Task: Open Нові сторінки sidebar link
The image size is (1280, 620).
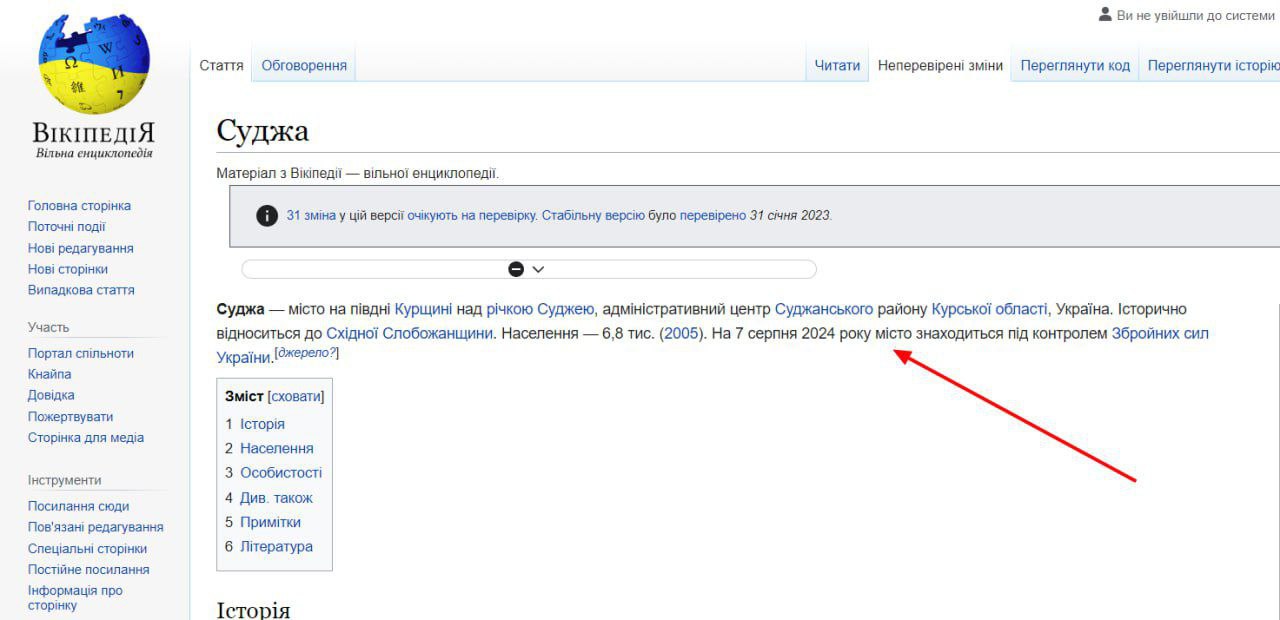Action: 68,269
